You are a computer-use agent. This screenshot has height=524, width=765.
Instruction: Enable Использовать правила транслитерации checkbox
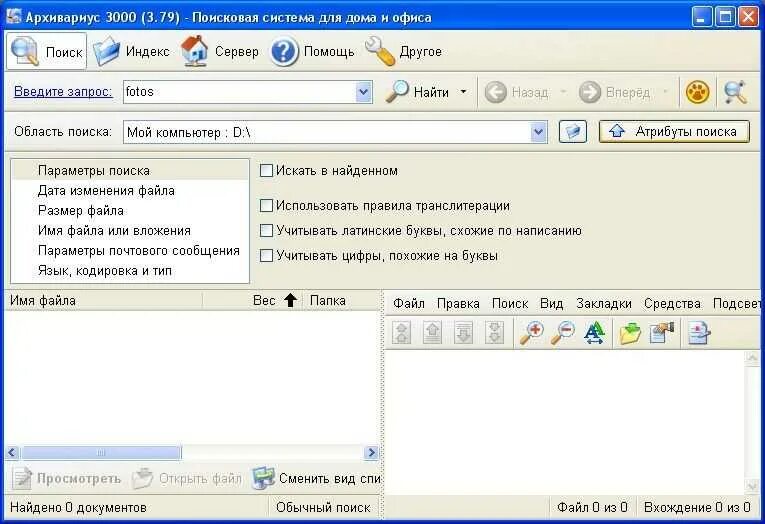pyautogui.click(x=266, y=205)
